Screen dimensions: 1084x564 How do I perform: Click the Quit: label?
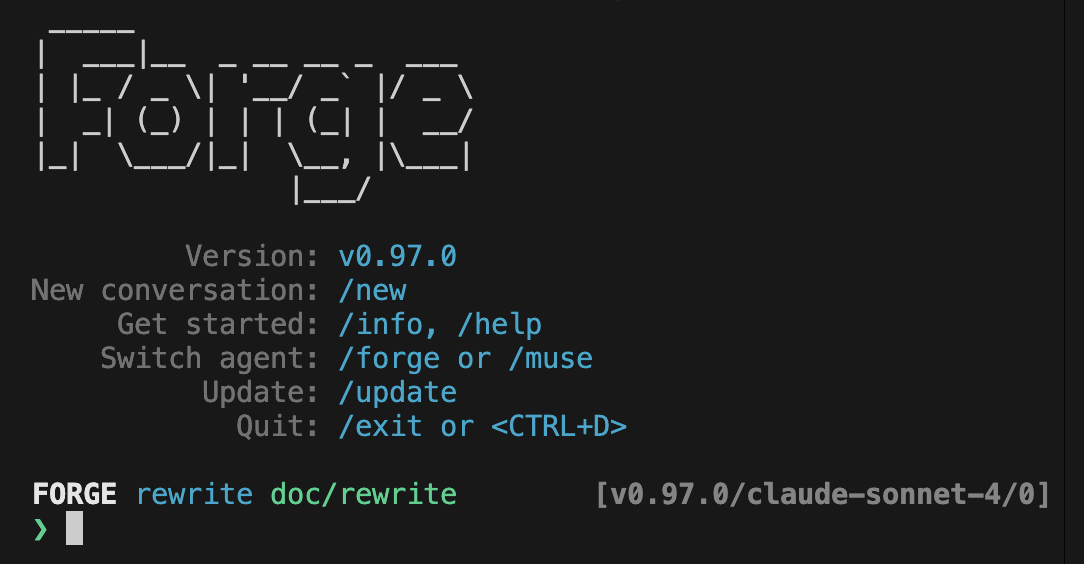pos(277,426)
